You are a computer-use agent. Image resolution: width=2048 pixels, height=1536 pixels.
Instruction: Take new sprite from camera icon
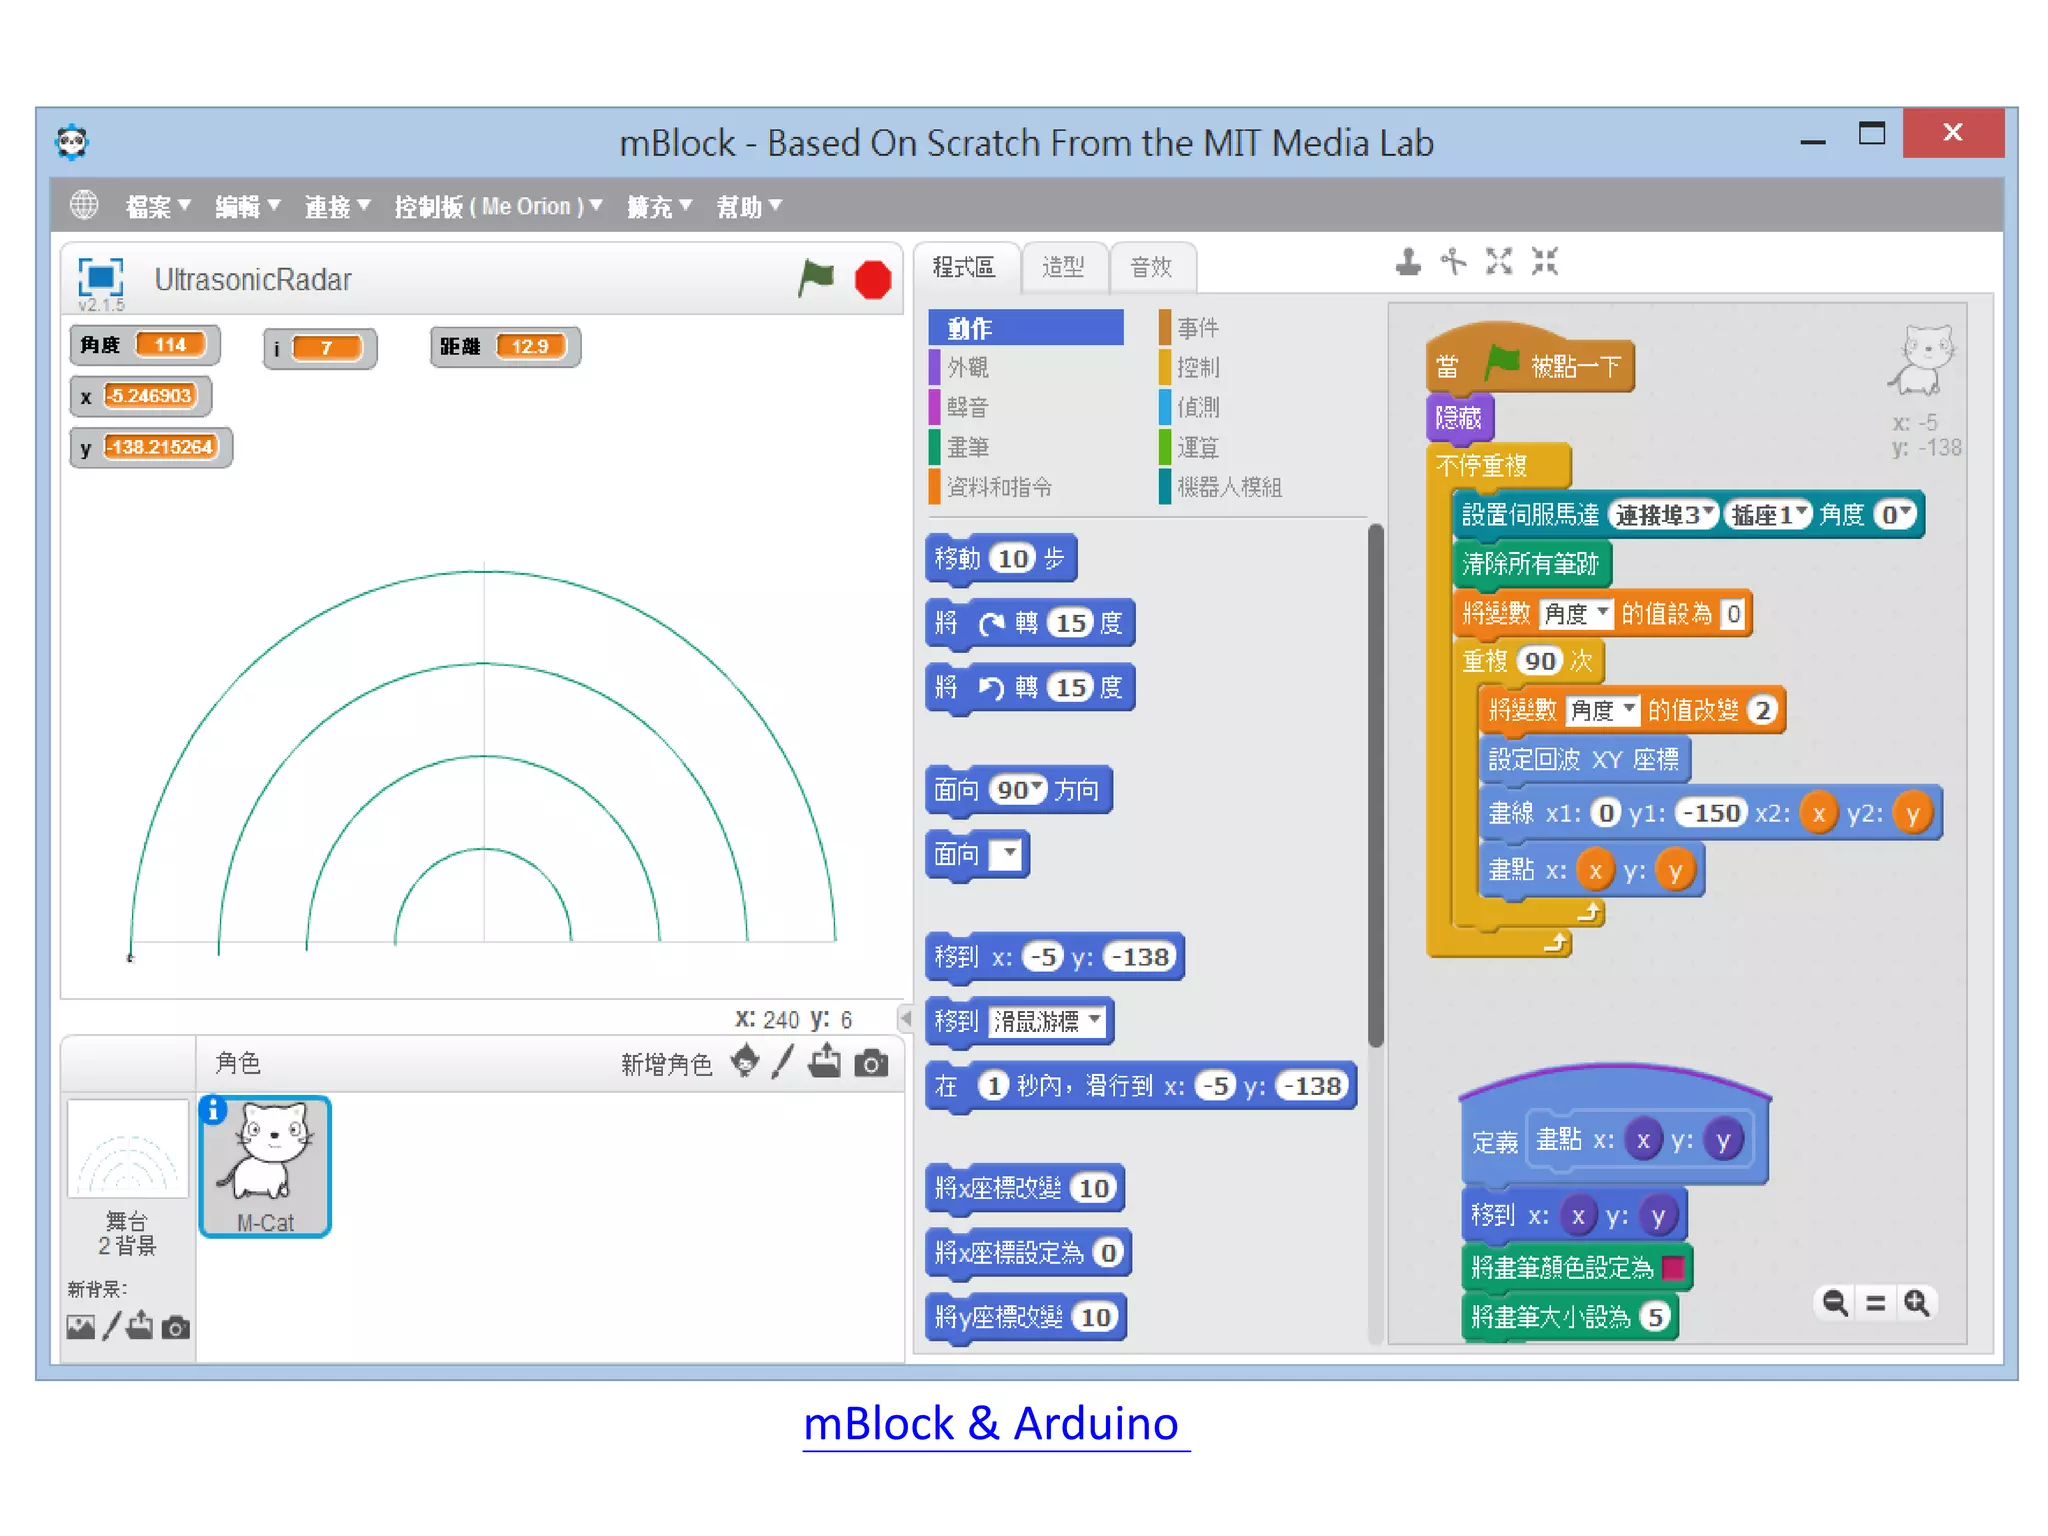pos(871,1063)
